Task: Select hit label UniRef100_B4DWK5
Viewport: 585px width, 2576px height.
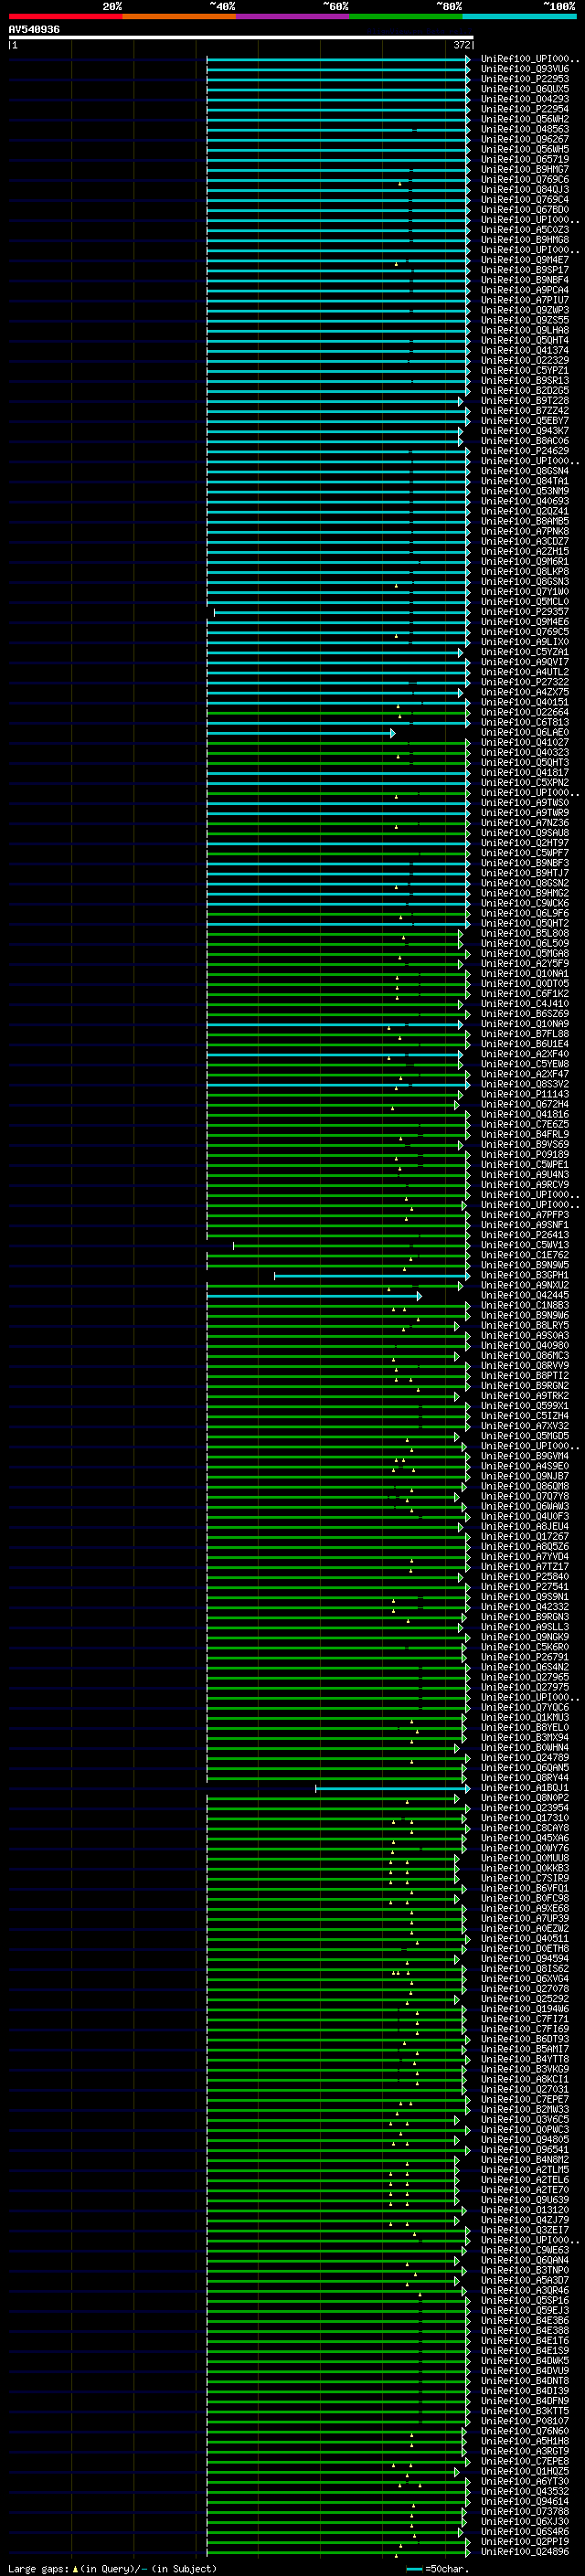Action: 525,2361
